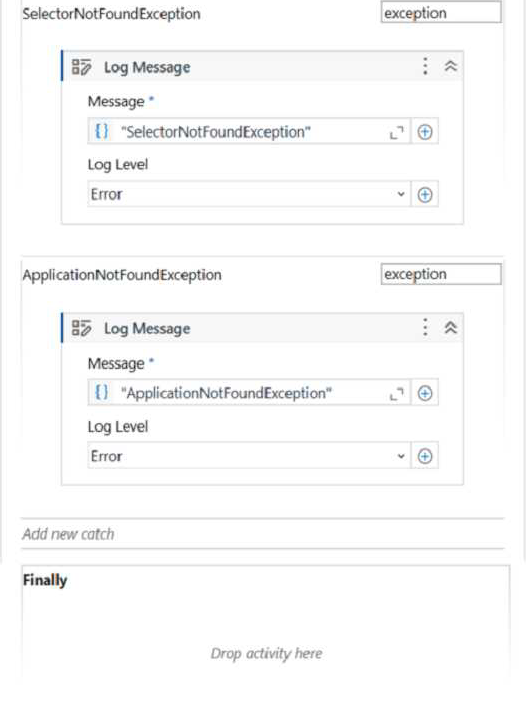The height and width of the screenshot is (705, 526).
Task: Click Add new catch
Action: [68, 534]
